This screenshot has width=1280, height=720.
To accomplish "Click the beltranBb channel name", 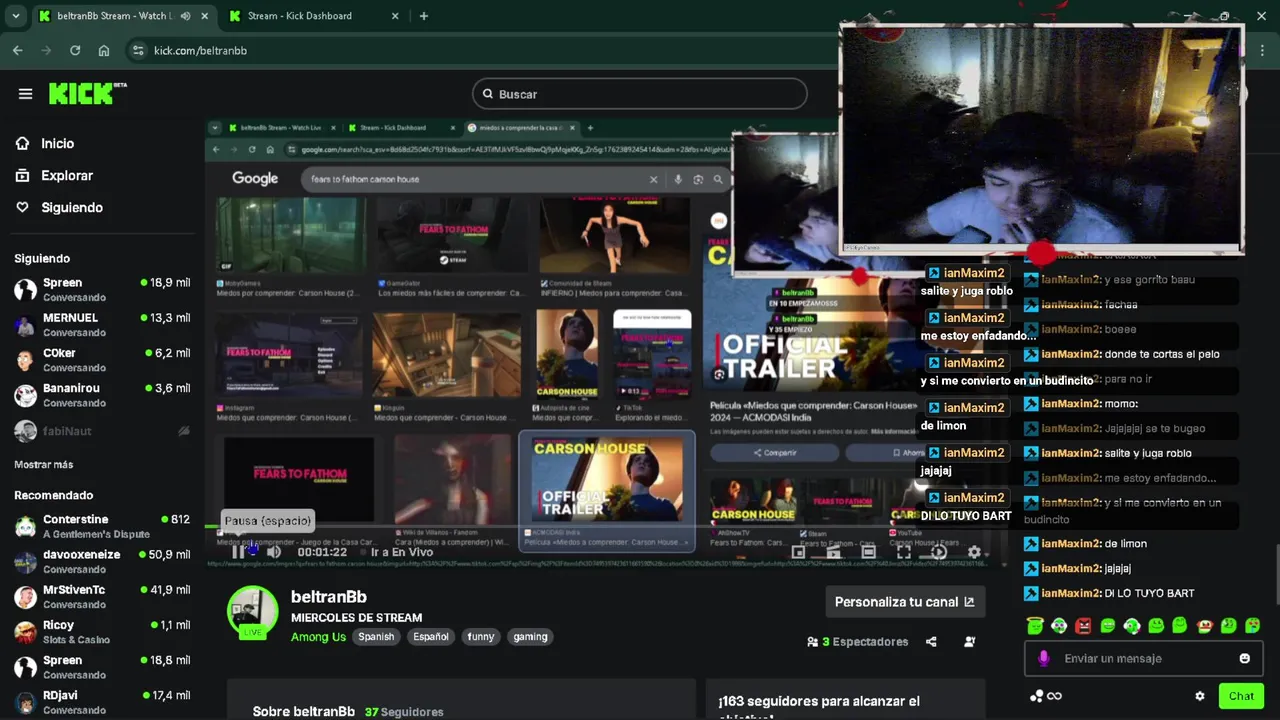I will (329, 597).
